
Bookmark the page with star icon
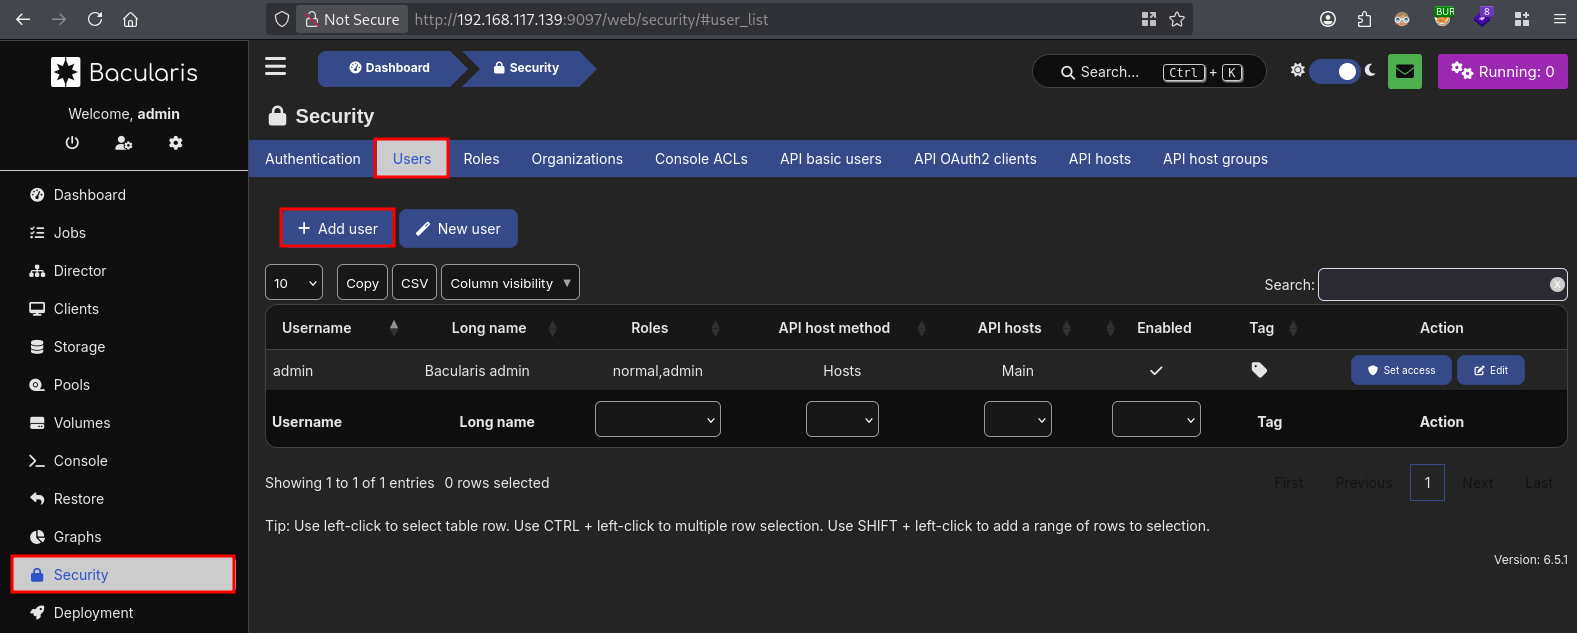click(x=1177, y=19)
